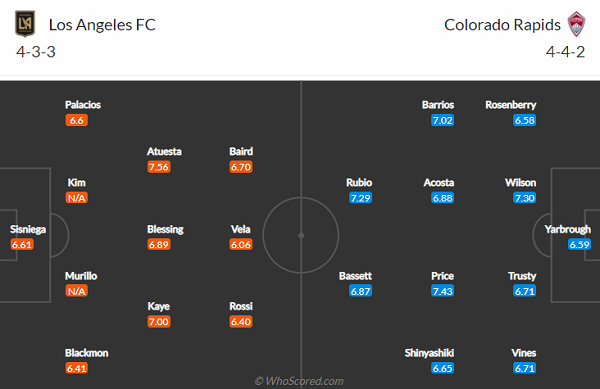This screenshot has height=389, width=600.
Task: Click the 4-4-2 formation label
Action: [565, 52]
